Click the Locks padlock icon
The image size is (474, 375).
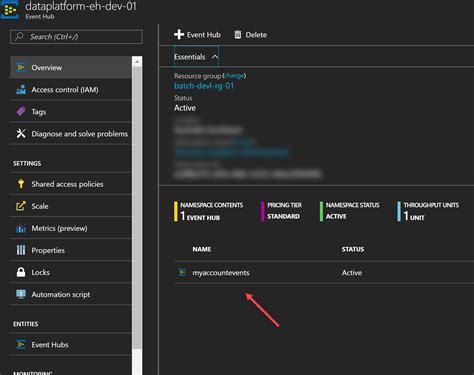[x=21, y=272]
